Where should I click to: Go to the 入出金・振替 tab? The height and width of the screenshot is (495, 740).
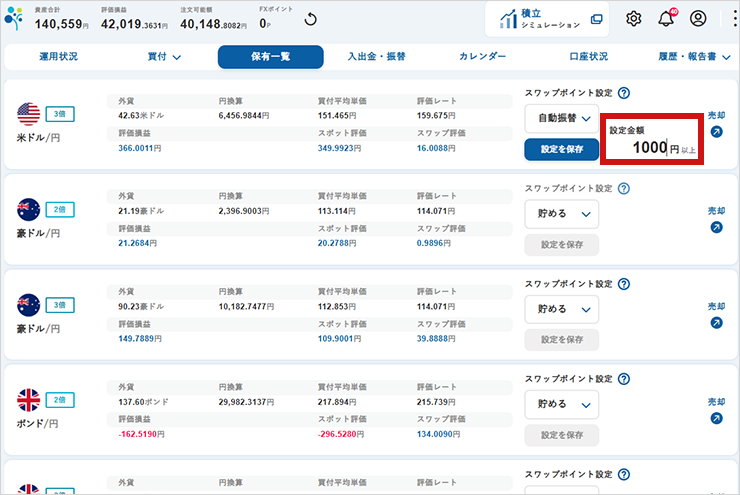tap(377, 57)
